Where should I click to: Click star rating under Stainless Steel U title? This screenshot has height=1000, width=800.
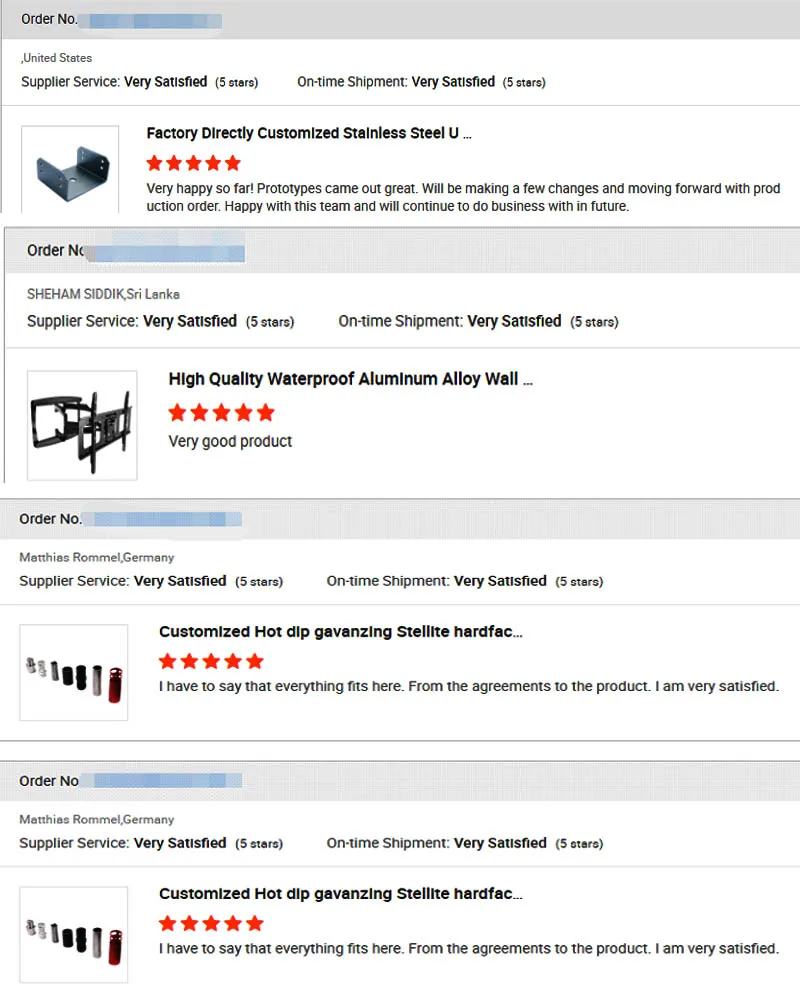[193, 163]
